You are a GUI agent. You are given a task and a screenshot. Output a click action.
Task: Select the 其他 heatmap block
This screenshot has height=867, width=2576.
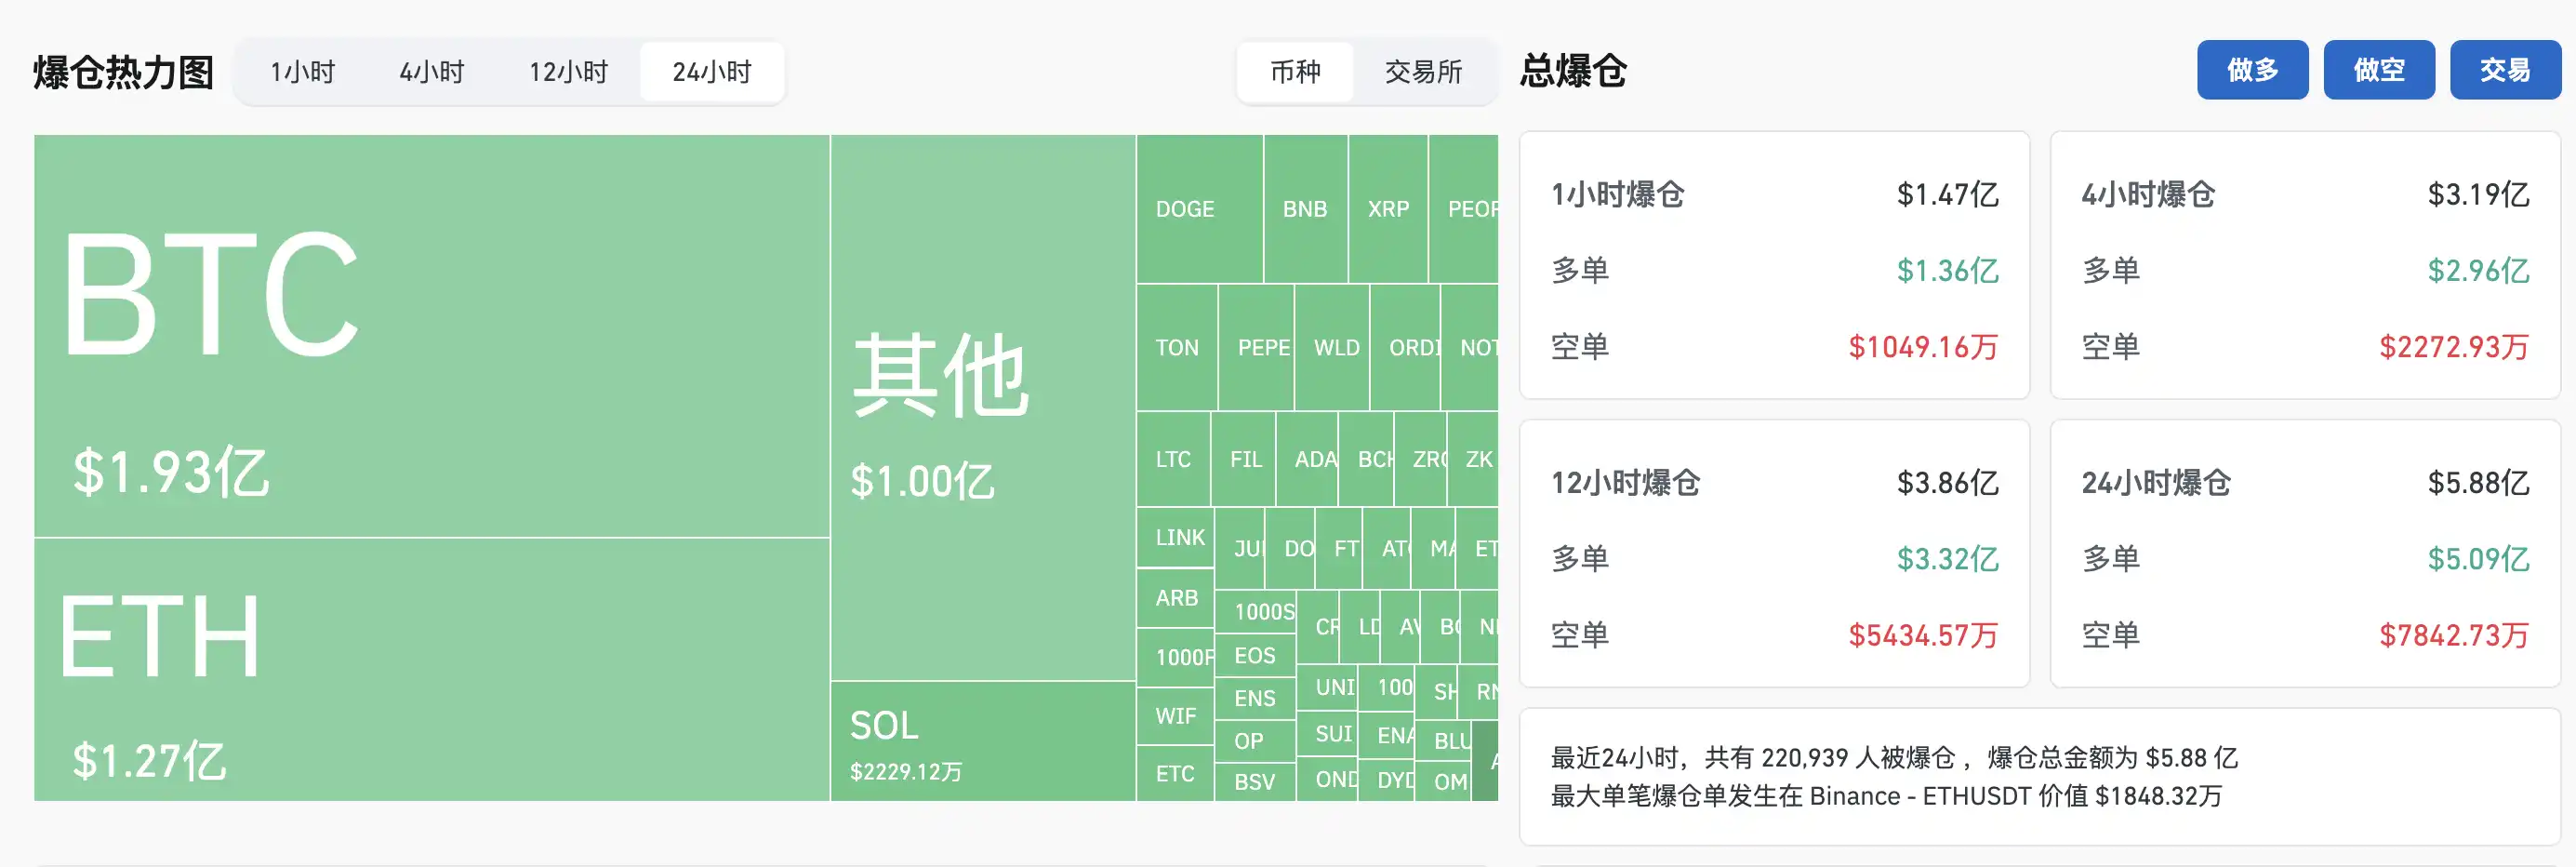(x=983, y=408)
